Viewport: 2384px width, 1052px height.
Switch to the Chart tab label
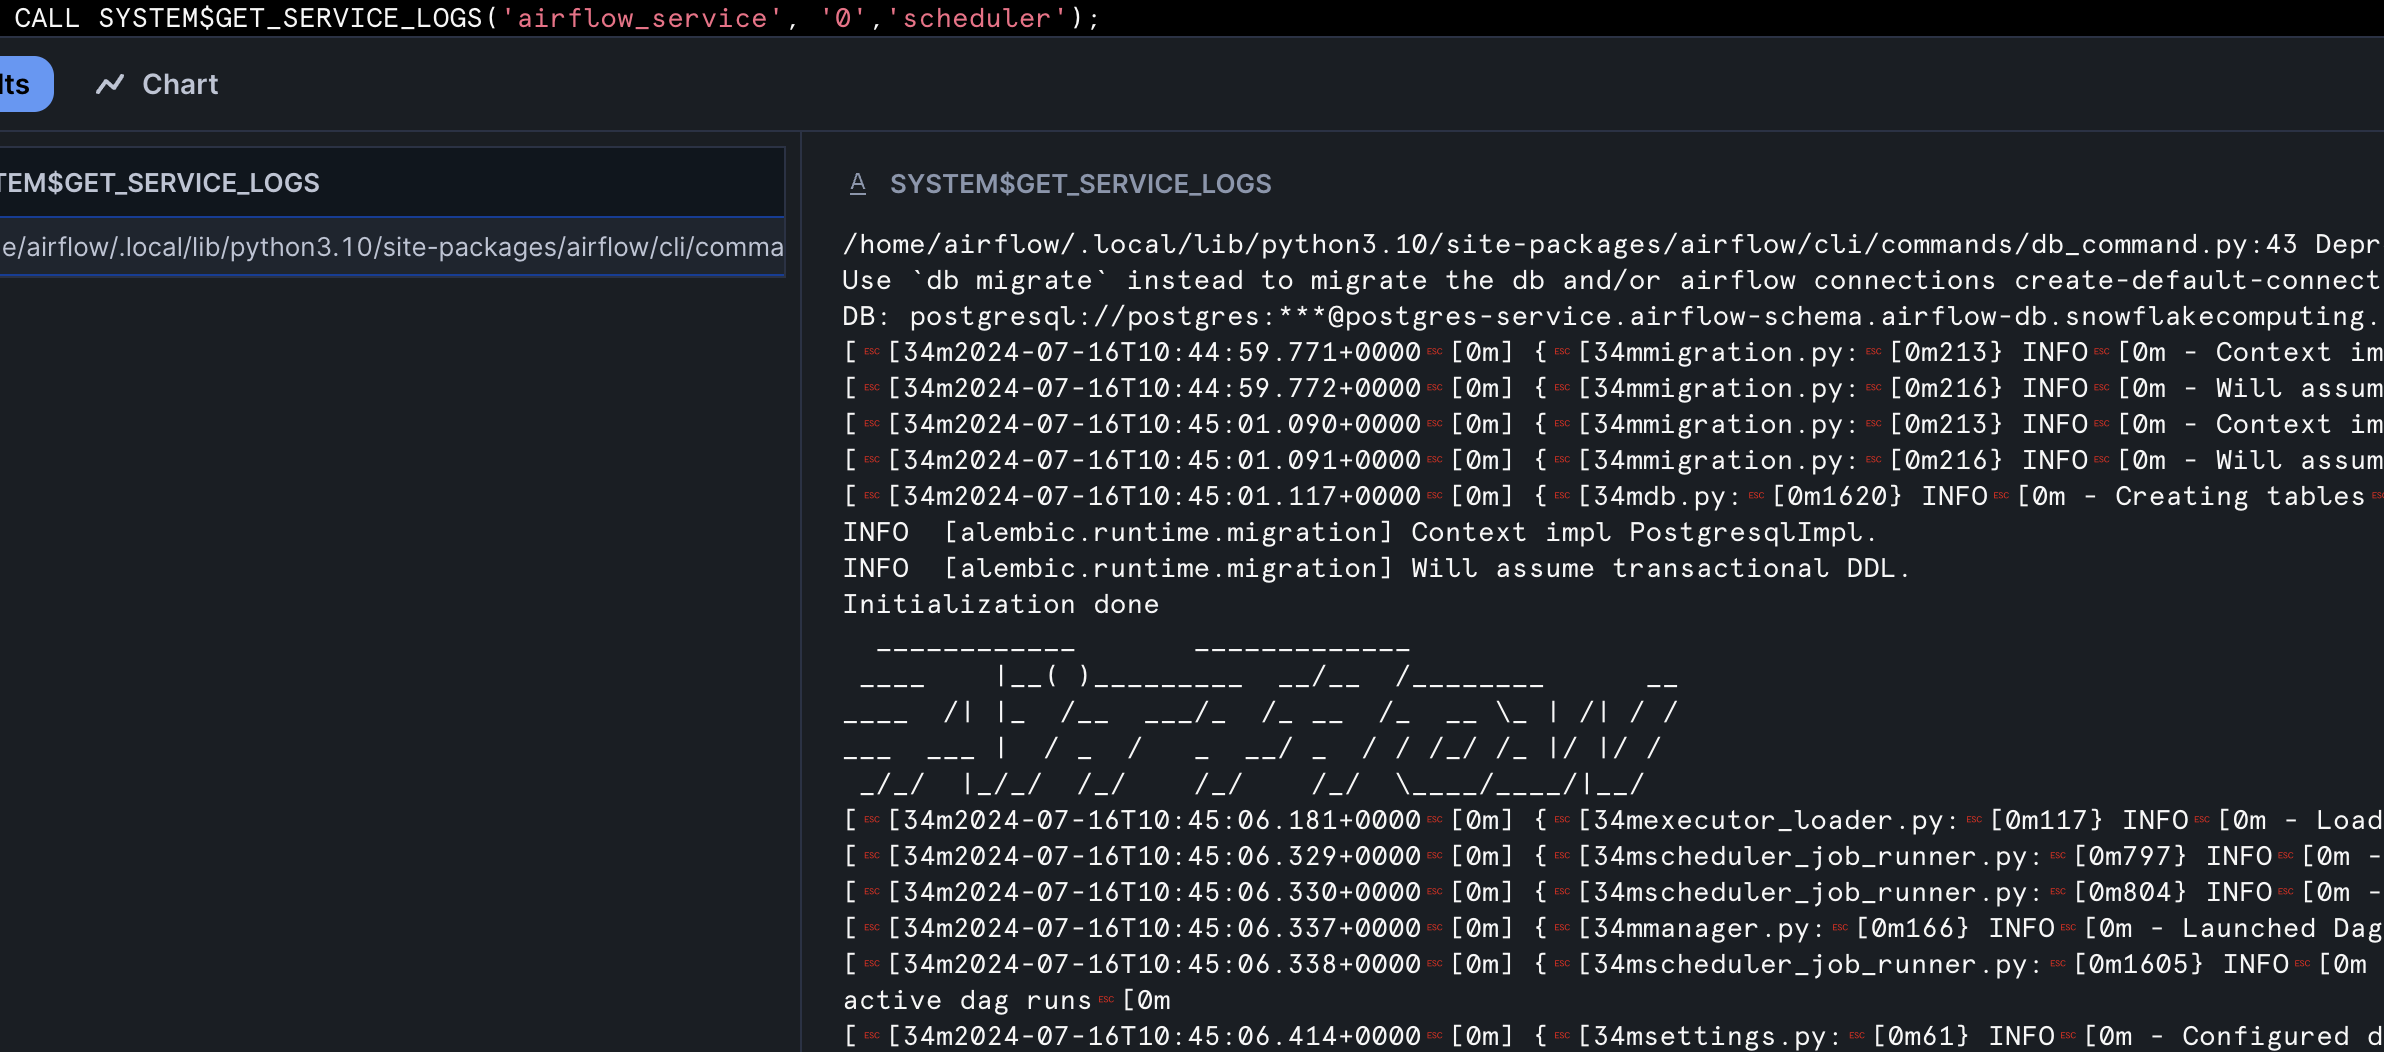click(x=180, y=85)
